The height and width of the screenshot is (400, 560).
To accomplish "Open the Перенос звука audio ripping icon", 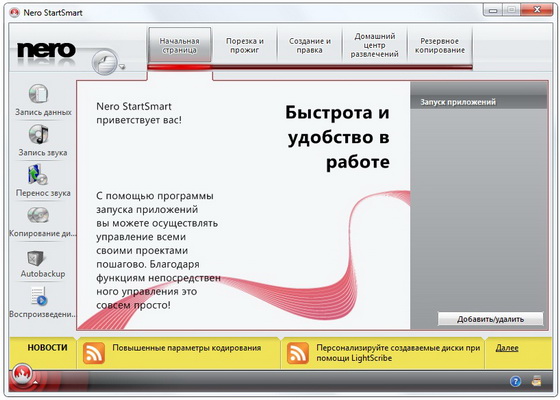I will pyautogui.click(x=38, y=174).
